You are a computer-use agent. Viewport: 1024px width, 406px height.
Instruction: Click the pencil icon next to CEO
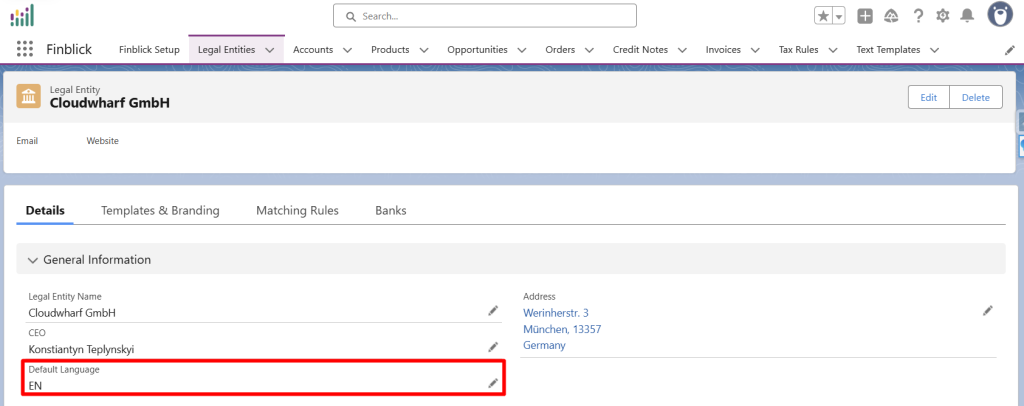click(492, 347)
